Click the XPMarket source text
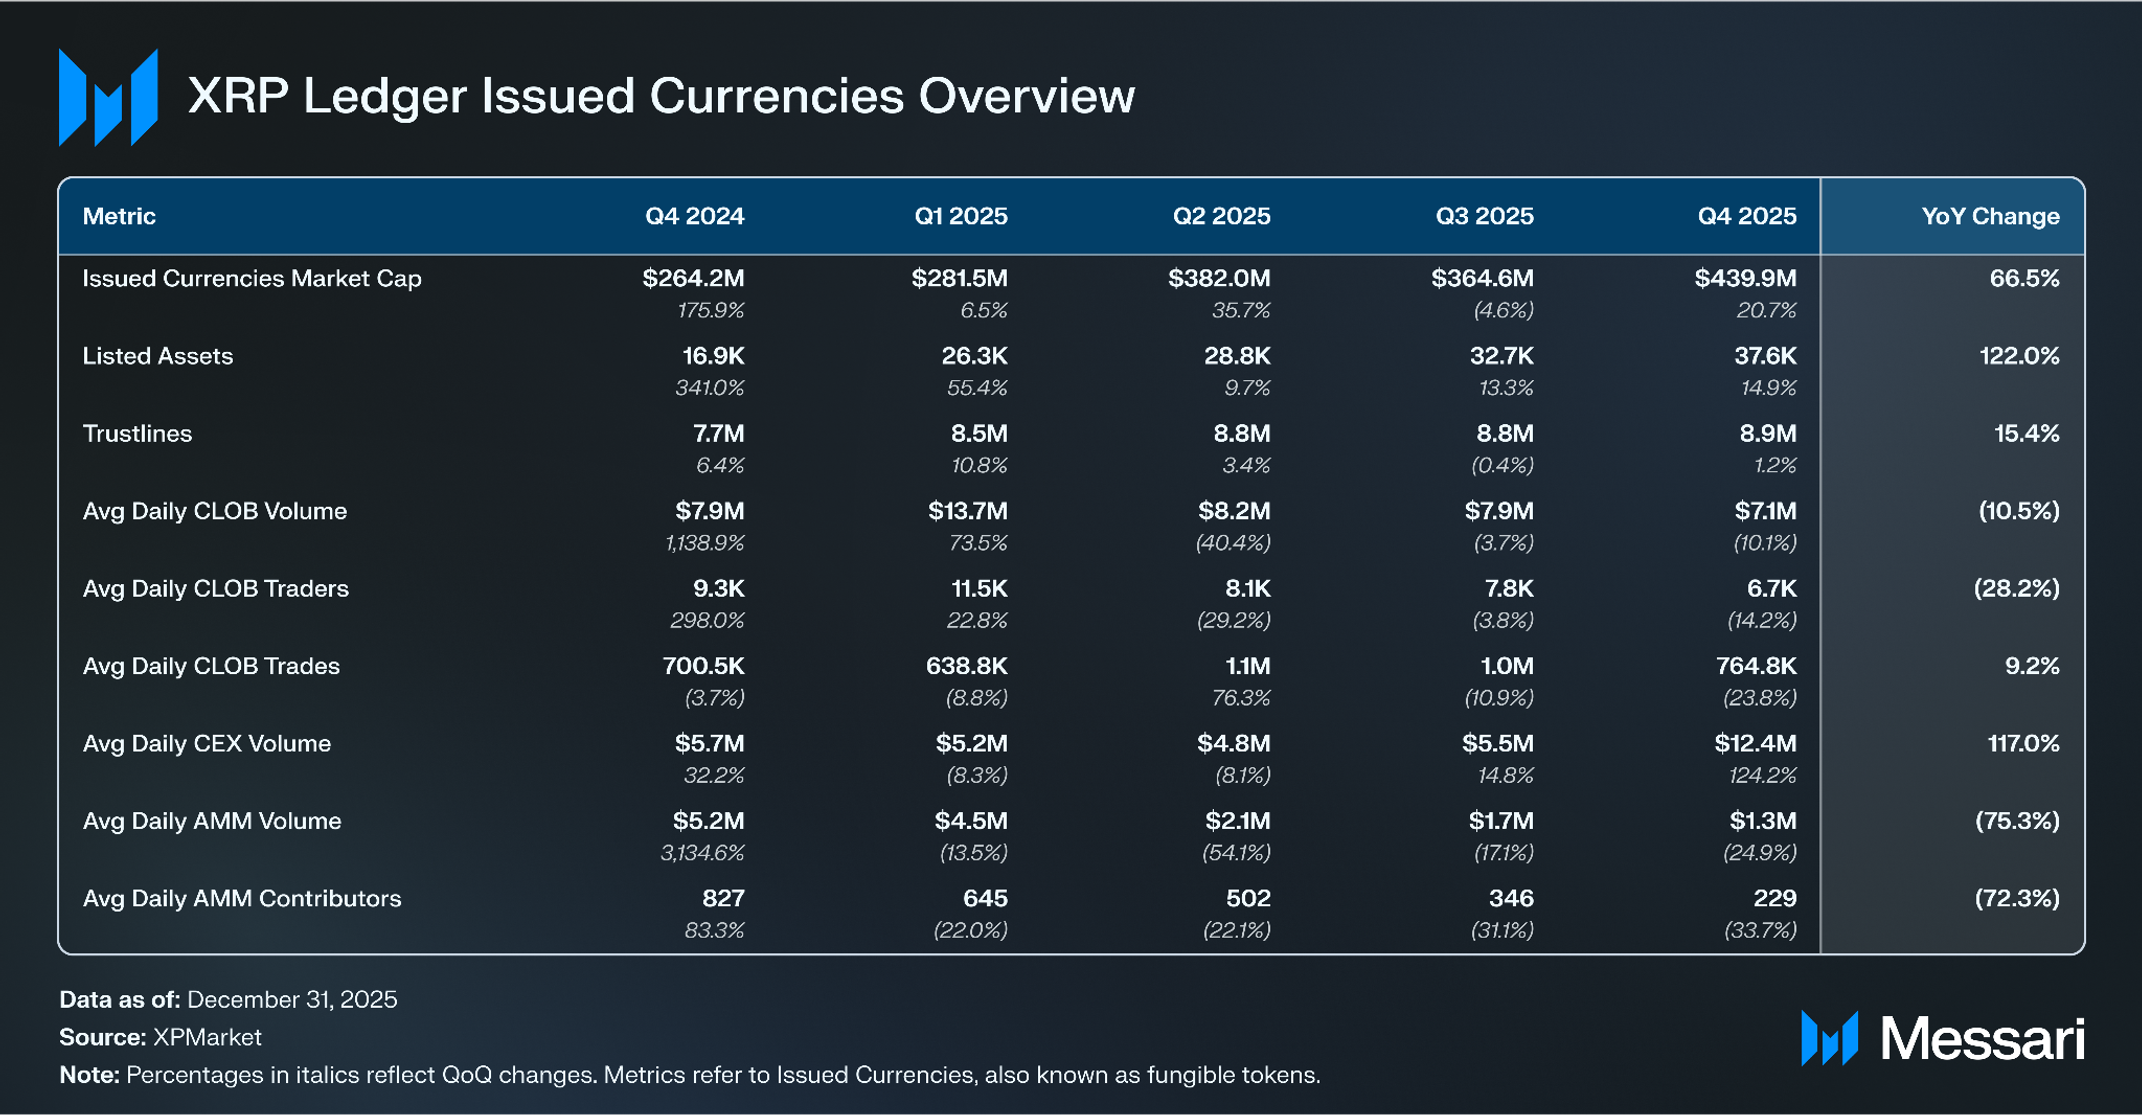Viewport: 2142px width, 1115px height. click(207, 1037)
